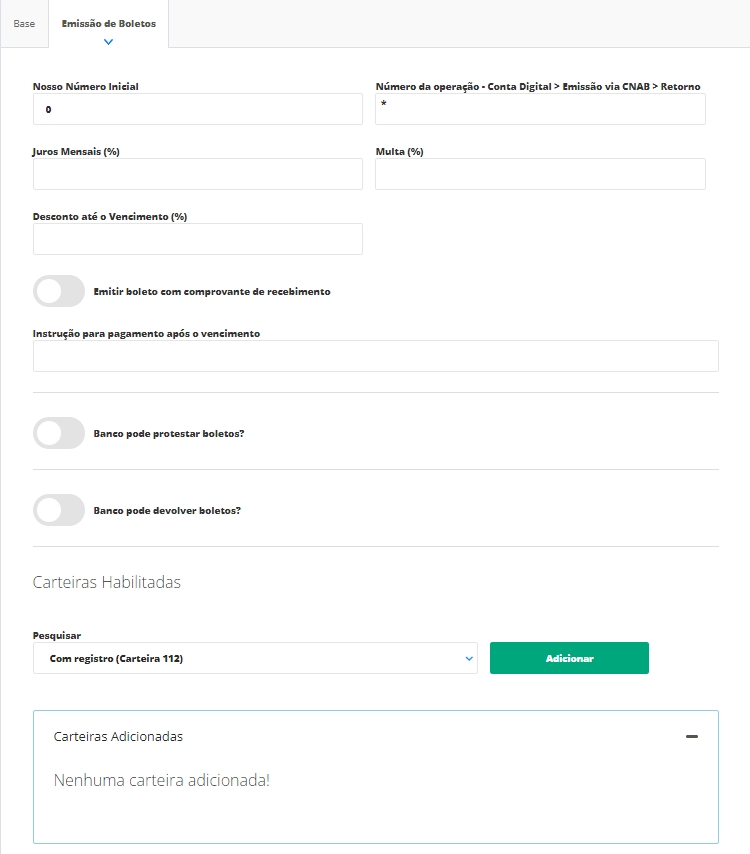
Task: Focus the Número da operação field
Action: pyautogui.click(x=540, y=109)
